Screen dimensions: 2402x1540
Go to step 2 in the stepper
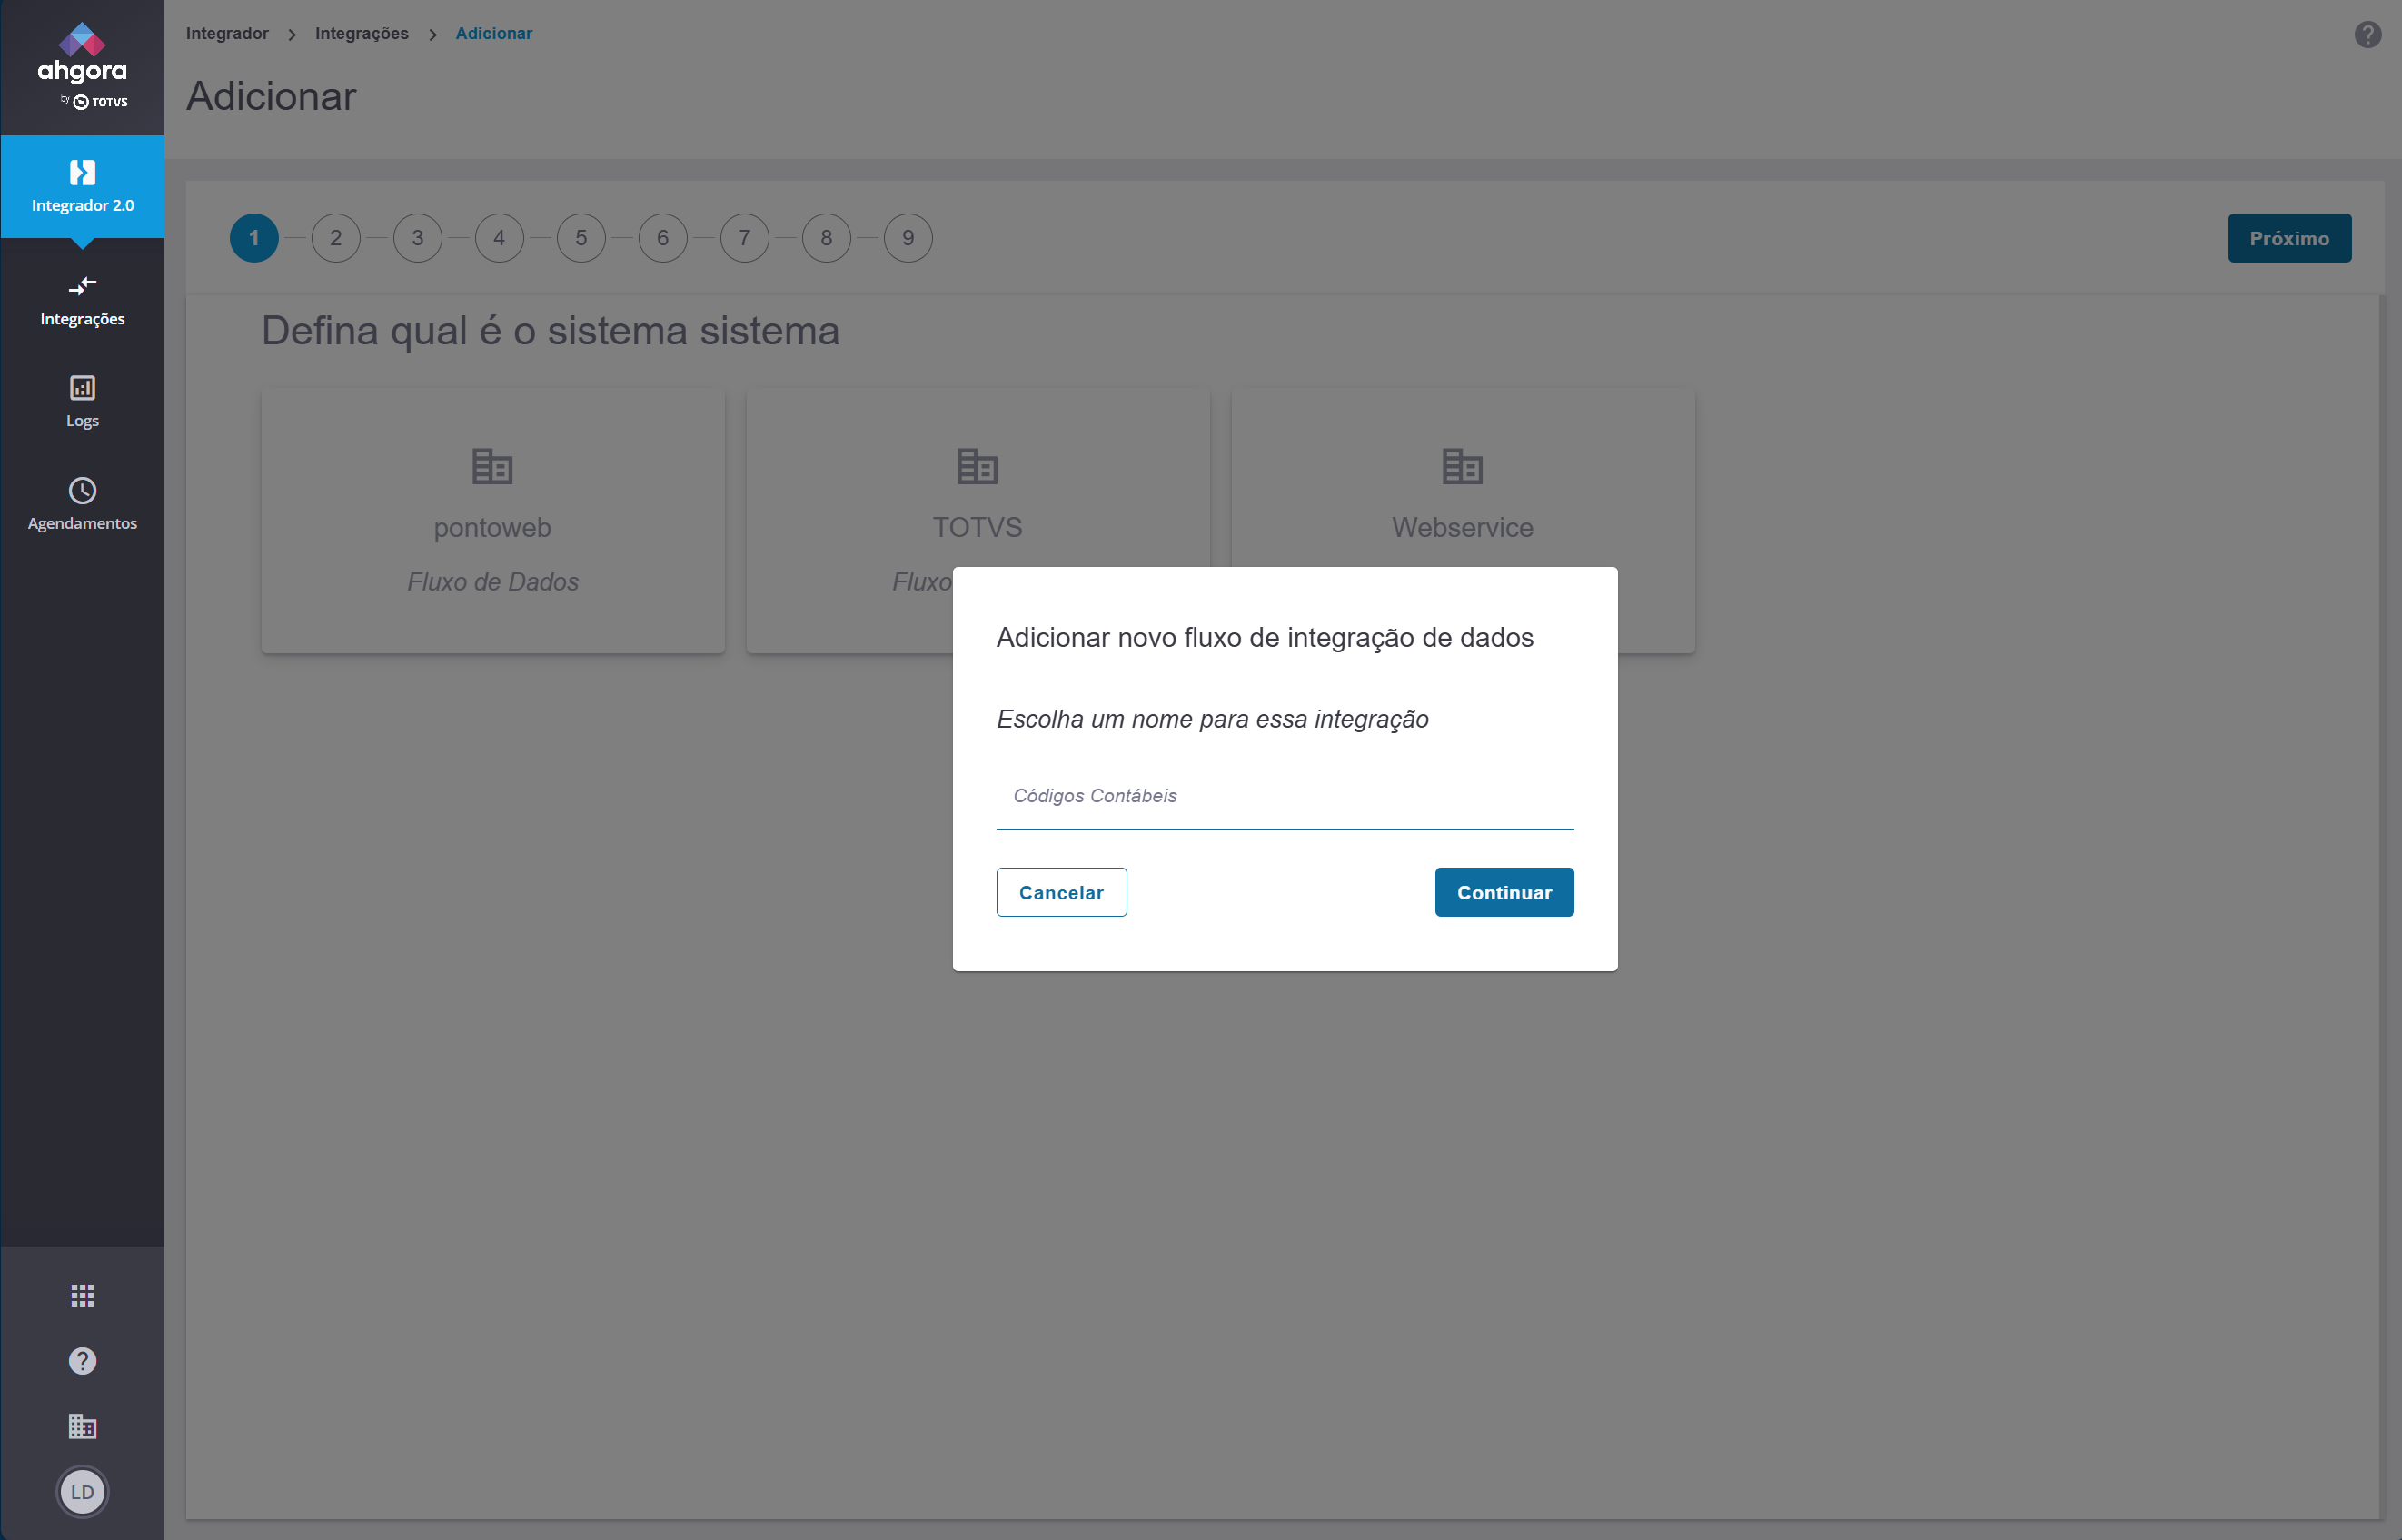pyautogui.click(x=336, y=238)
